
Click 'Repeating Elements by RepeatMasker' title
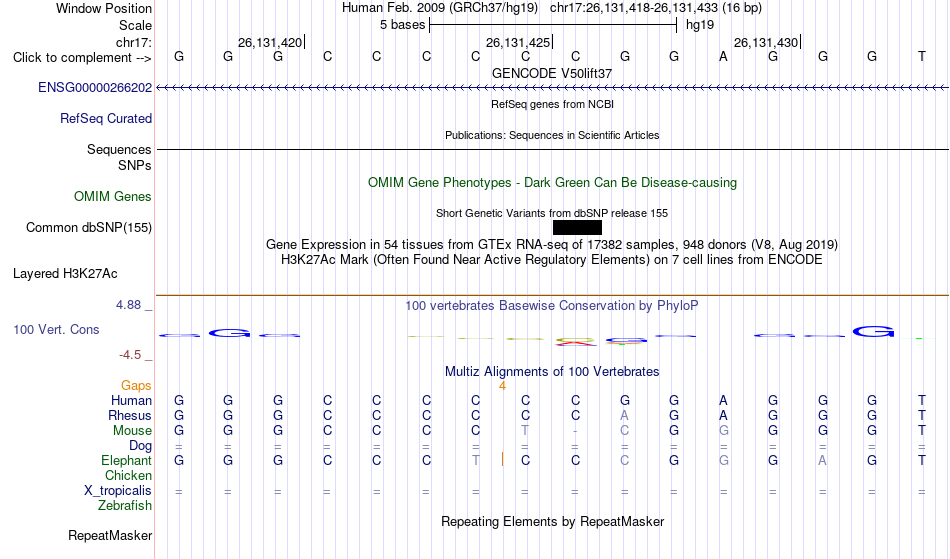click(x=553, y=521)
